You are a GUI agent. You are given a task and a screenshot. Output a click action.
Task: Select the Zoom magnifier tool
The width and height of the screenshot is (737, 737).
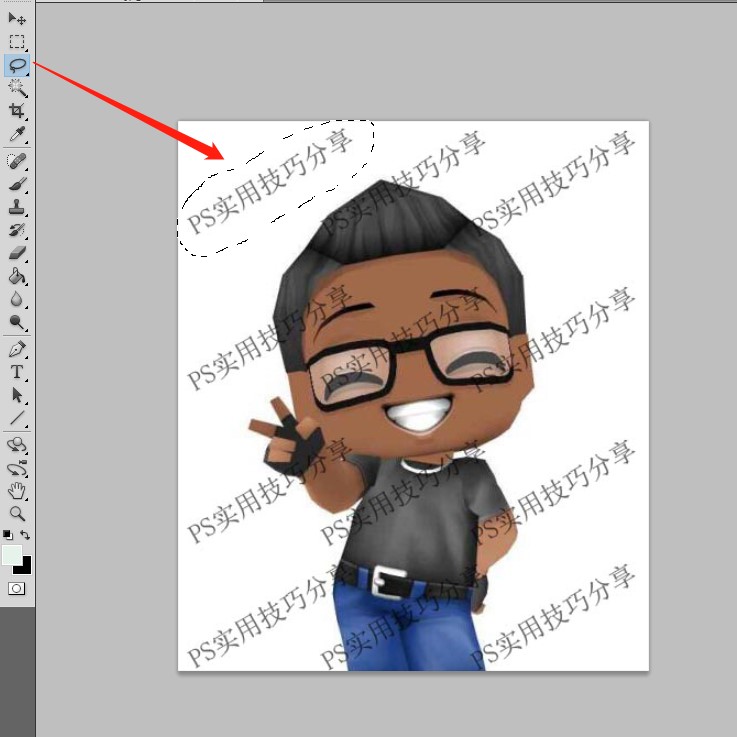(17, 513)
